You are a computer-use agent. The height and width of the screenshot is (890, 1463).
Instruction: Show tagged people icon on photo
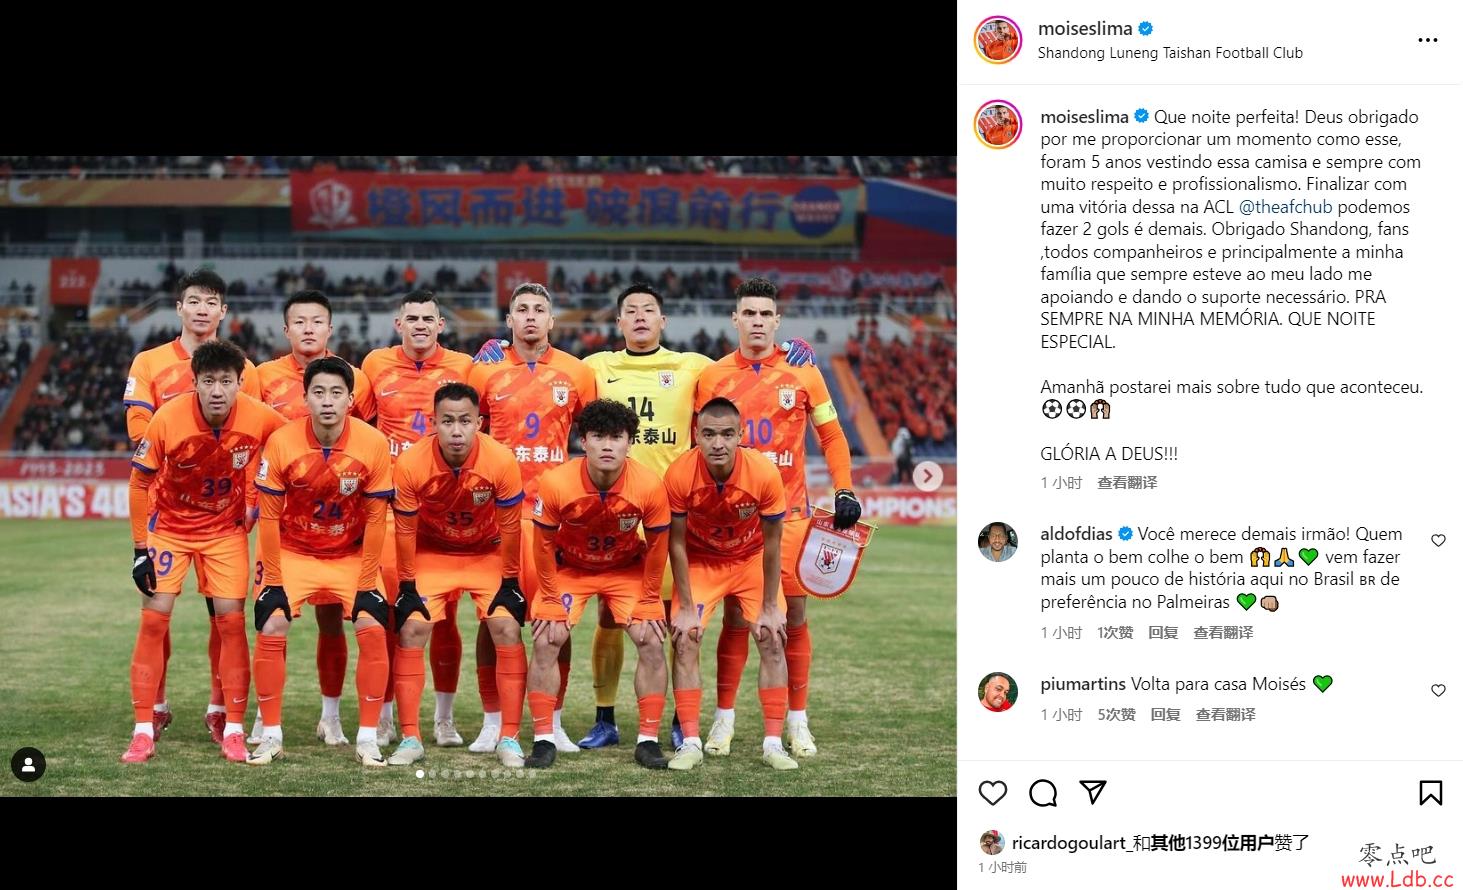pyautogui.click(x=28, y=766)
